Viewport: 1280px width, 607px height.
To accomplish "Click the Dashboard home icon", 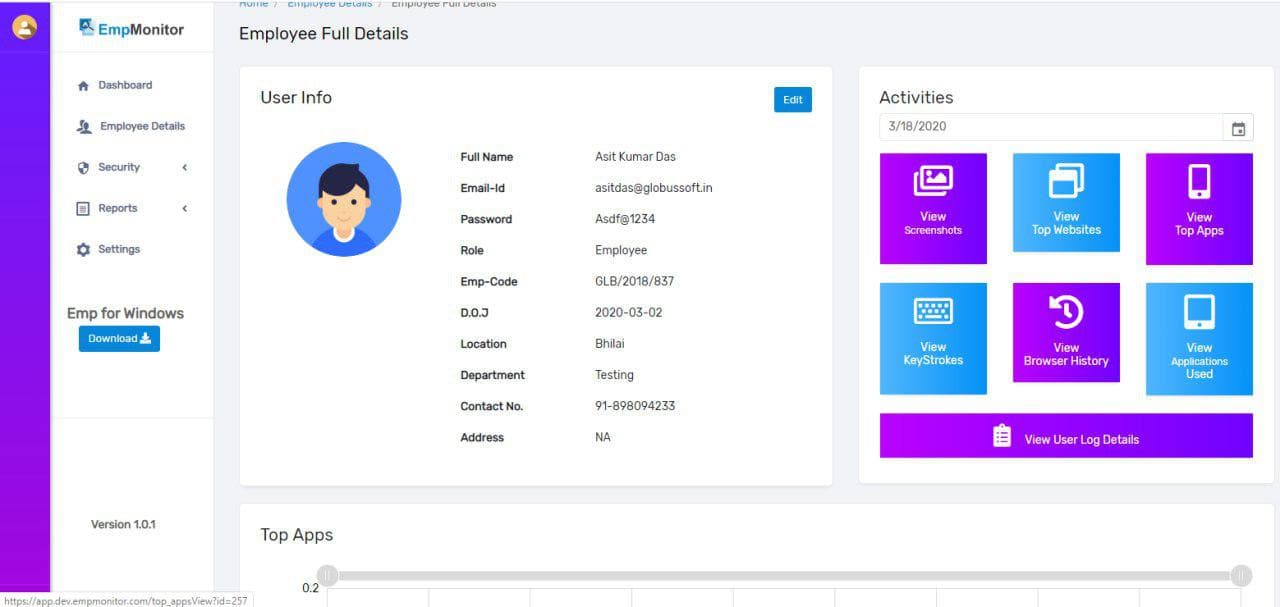I will pos(84,86).
